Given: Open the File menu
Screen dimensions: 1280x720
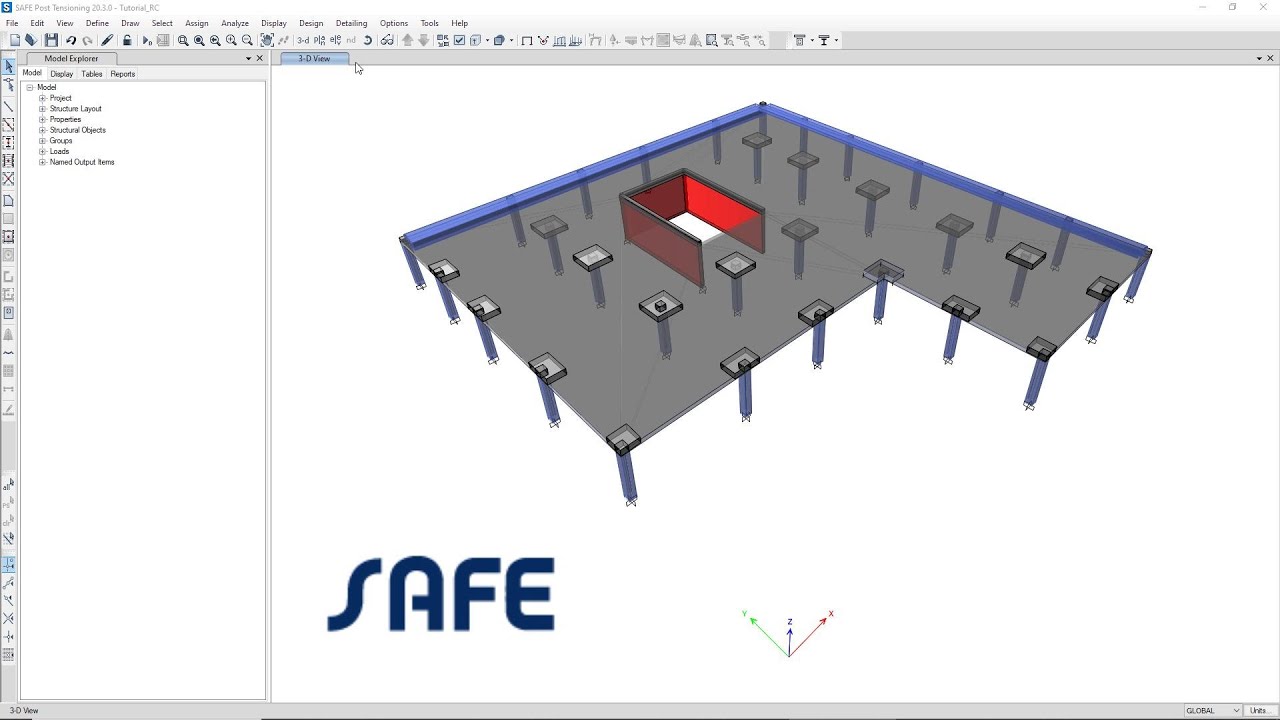Looking at the screenshot, I should [12, 23].
